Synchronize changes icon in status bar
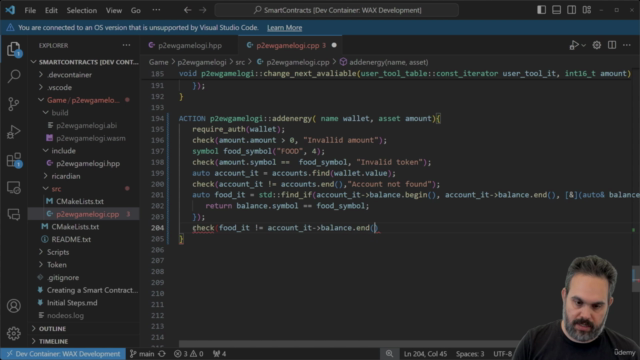 162,354
